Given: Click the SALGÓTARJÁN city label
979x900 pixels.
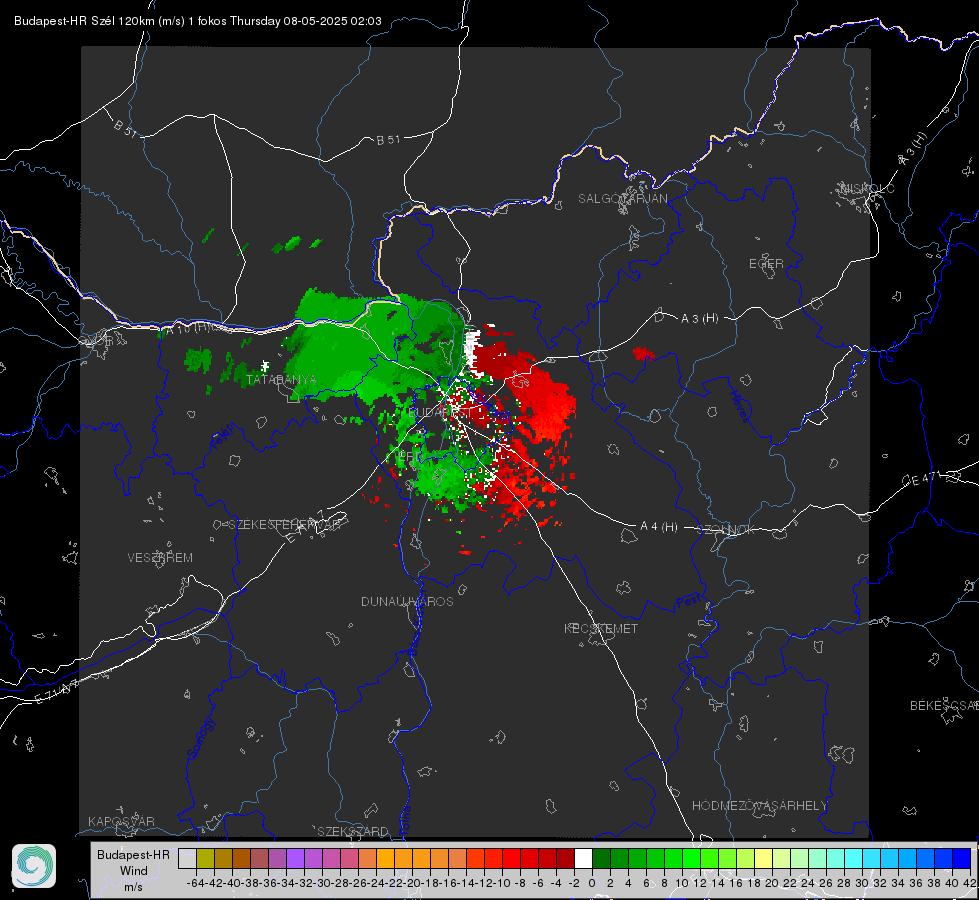Looking at the screenshot, I should [622, 199].
